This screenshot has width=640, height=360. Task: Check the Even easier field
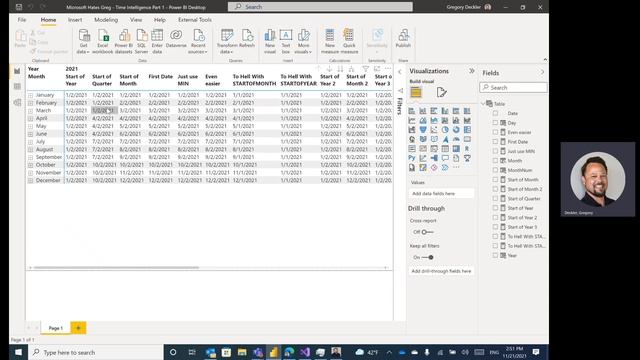495,132
